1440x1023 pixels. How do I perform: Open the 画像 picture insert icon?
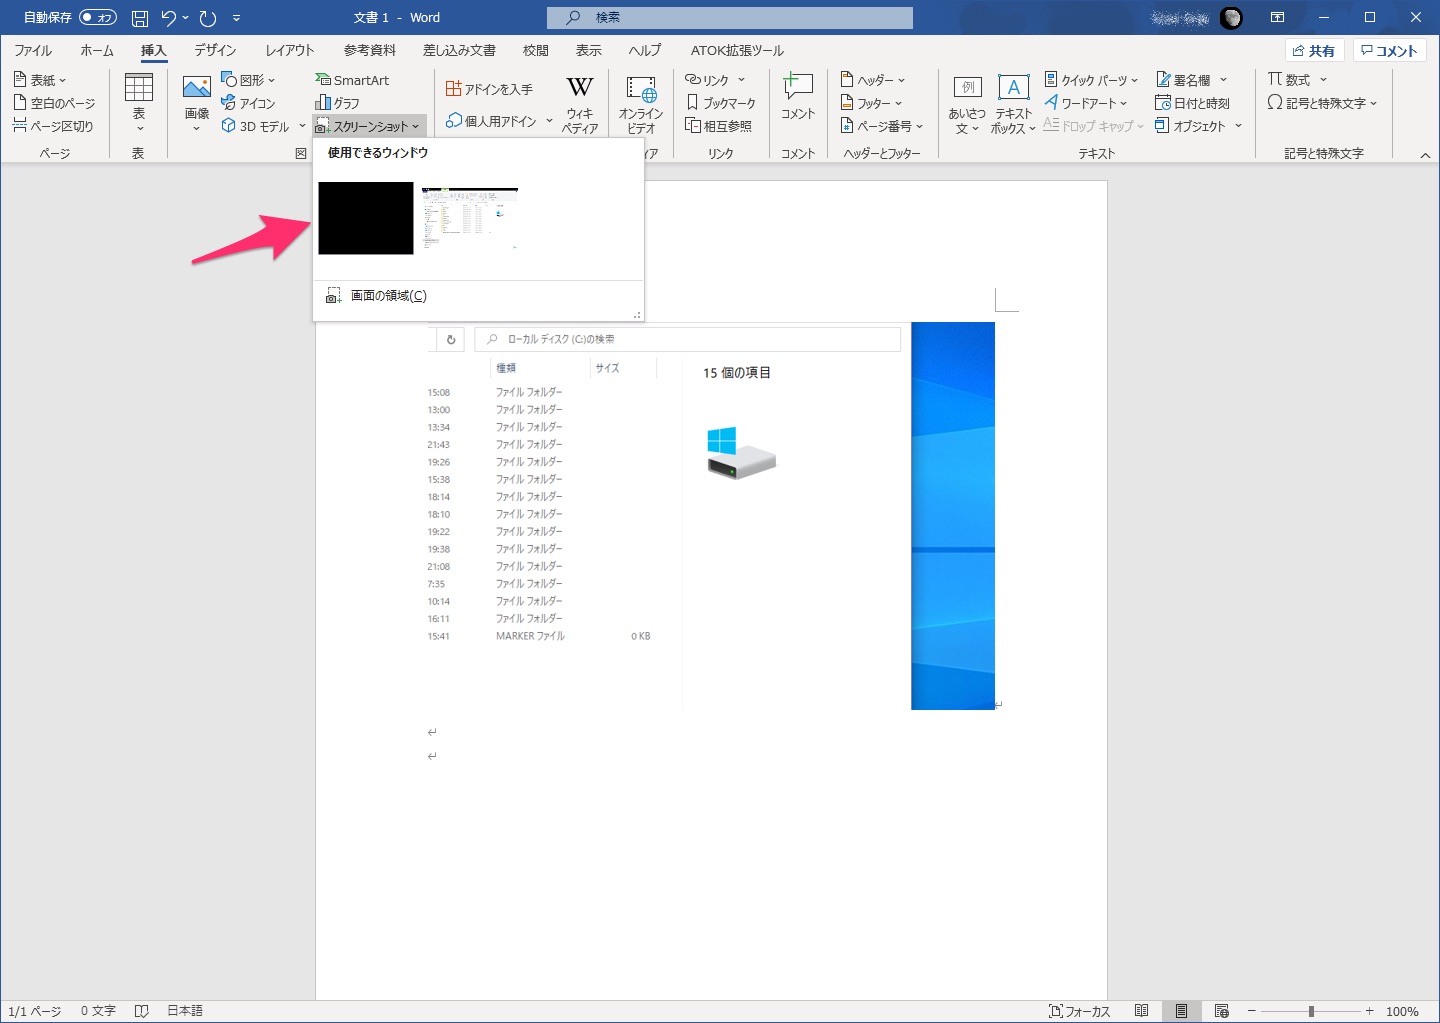pos(197,103)
